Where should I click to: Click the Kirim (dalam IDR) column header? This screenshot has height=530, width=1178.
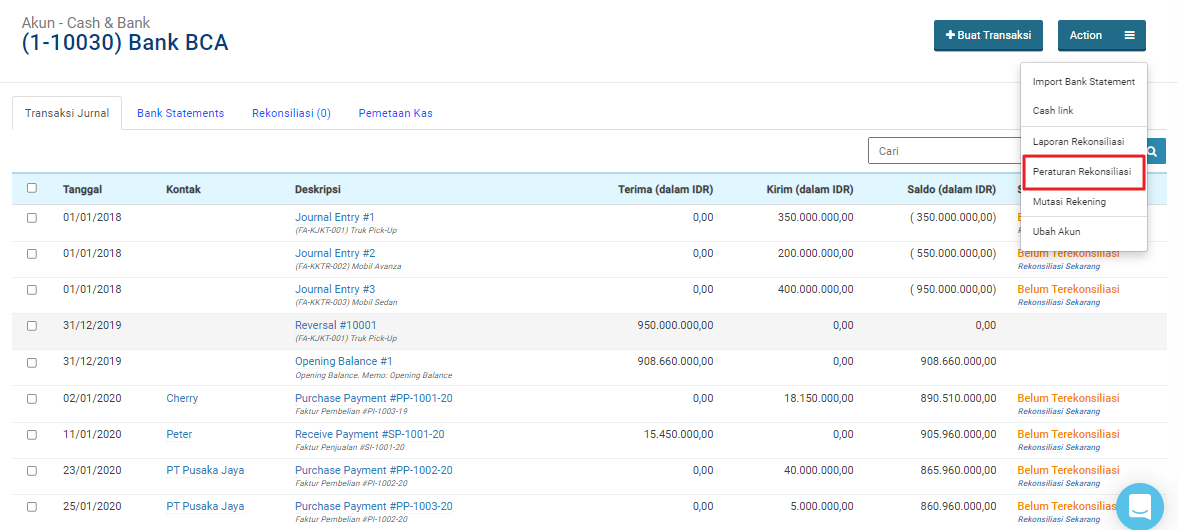(x=810, y=189)
